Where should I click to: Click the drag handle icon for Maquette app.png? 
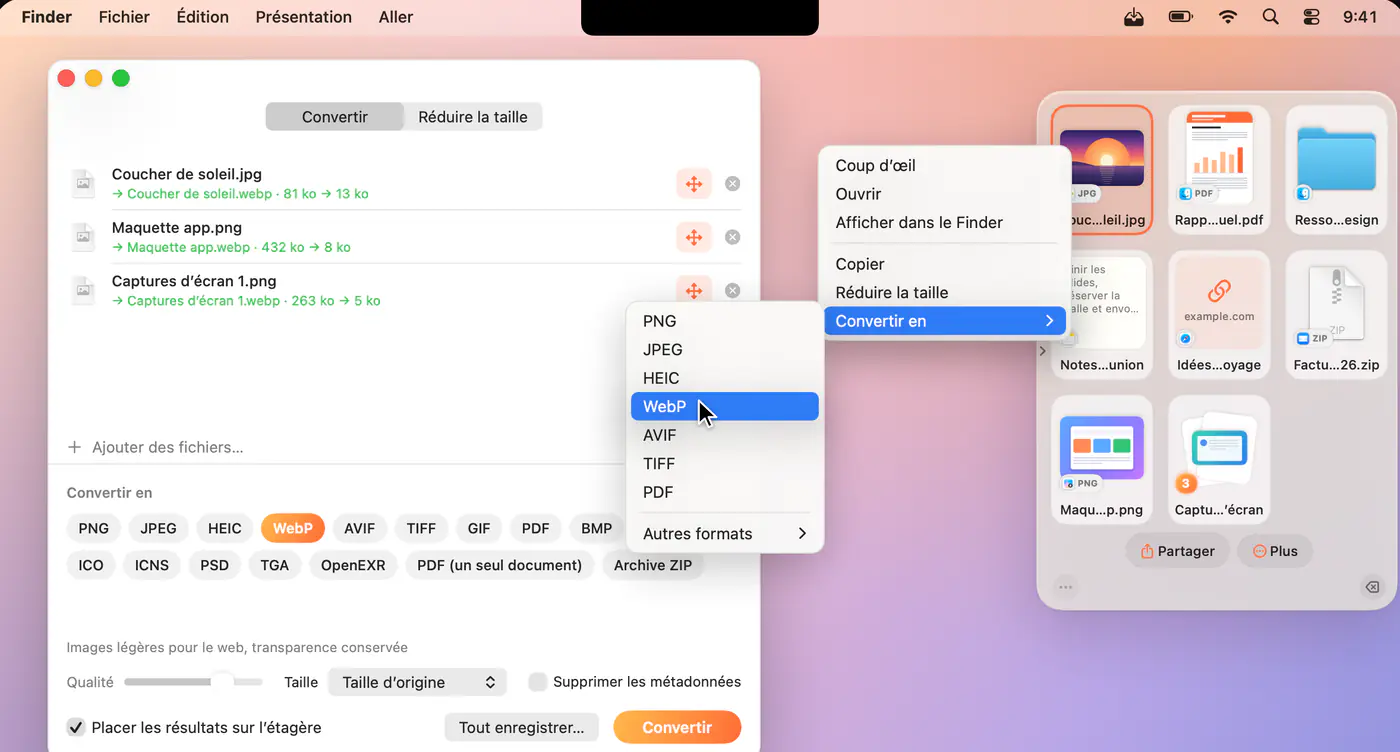694,237
